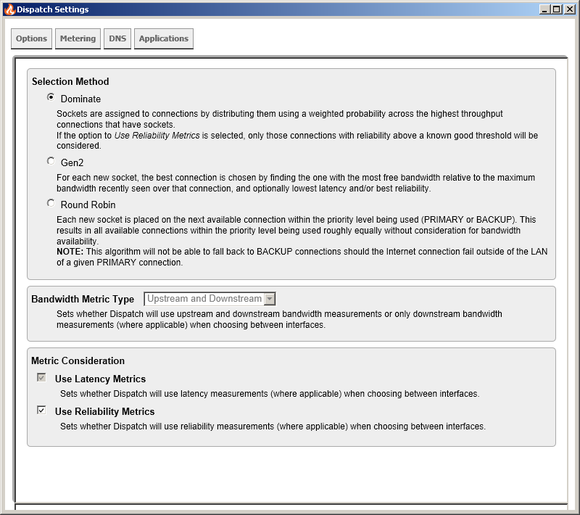Click the "Use Reliability Metrics" label
580x515 pixels.
(105, 411)
